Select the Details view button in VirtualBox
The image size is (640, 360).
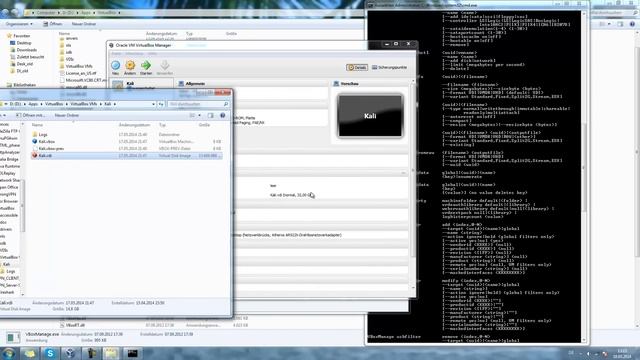point(357,67)
